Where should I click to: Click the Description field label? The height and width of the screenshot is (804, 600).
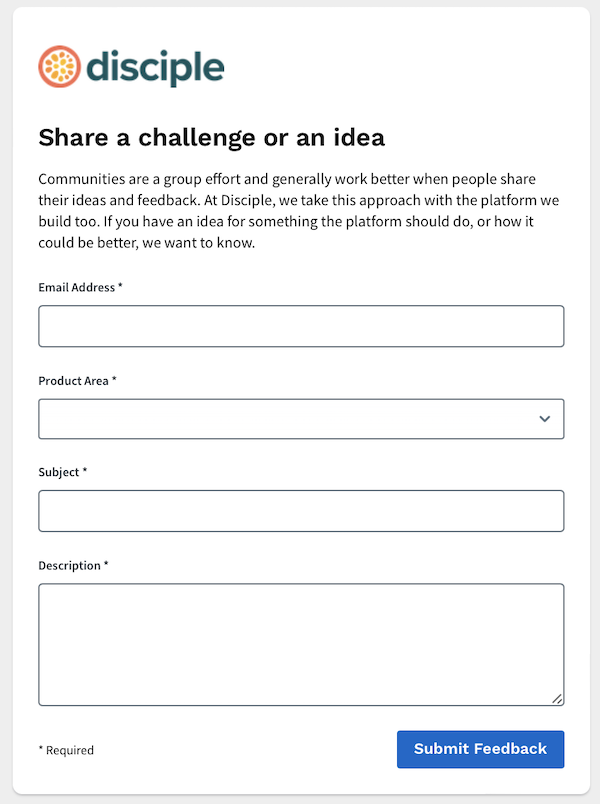69,566
